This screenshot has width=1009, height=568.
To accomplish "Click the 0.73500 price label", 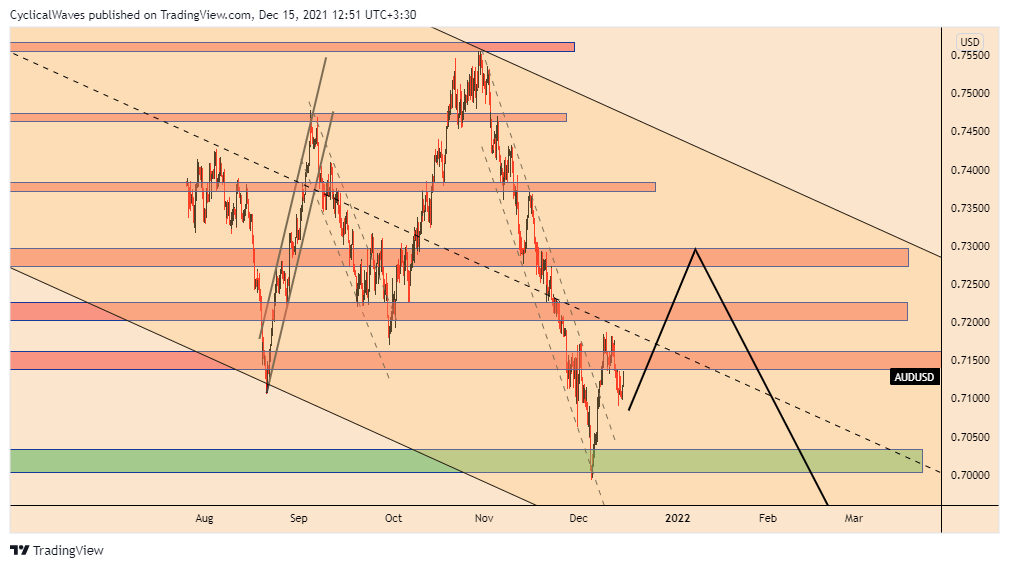I will (x=970, y=208).
